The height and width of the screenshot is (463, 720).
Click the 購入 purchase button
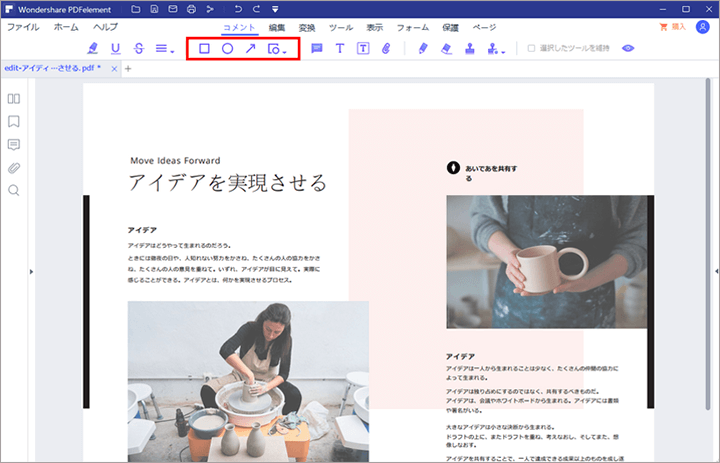672,27
